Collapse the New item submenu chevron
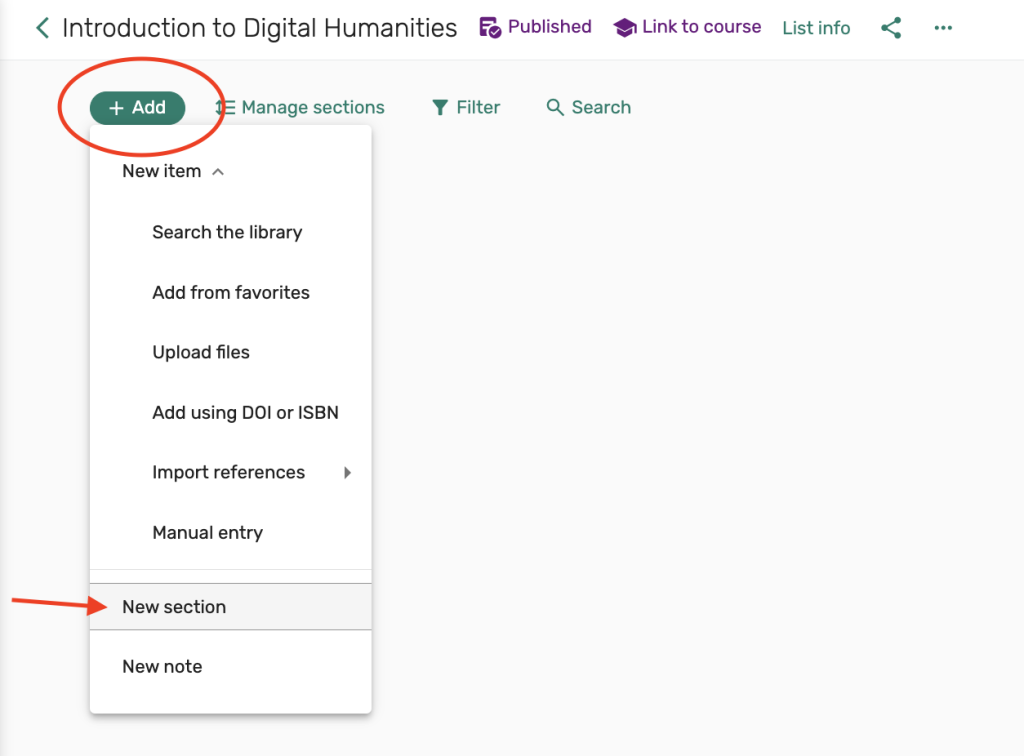Image resolution: width=1024 pixels, height=756 pixels. 218,172
